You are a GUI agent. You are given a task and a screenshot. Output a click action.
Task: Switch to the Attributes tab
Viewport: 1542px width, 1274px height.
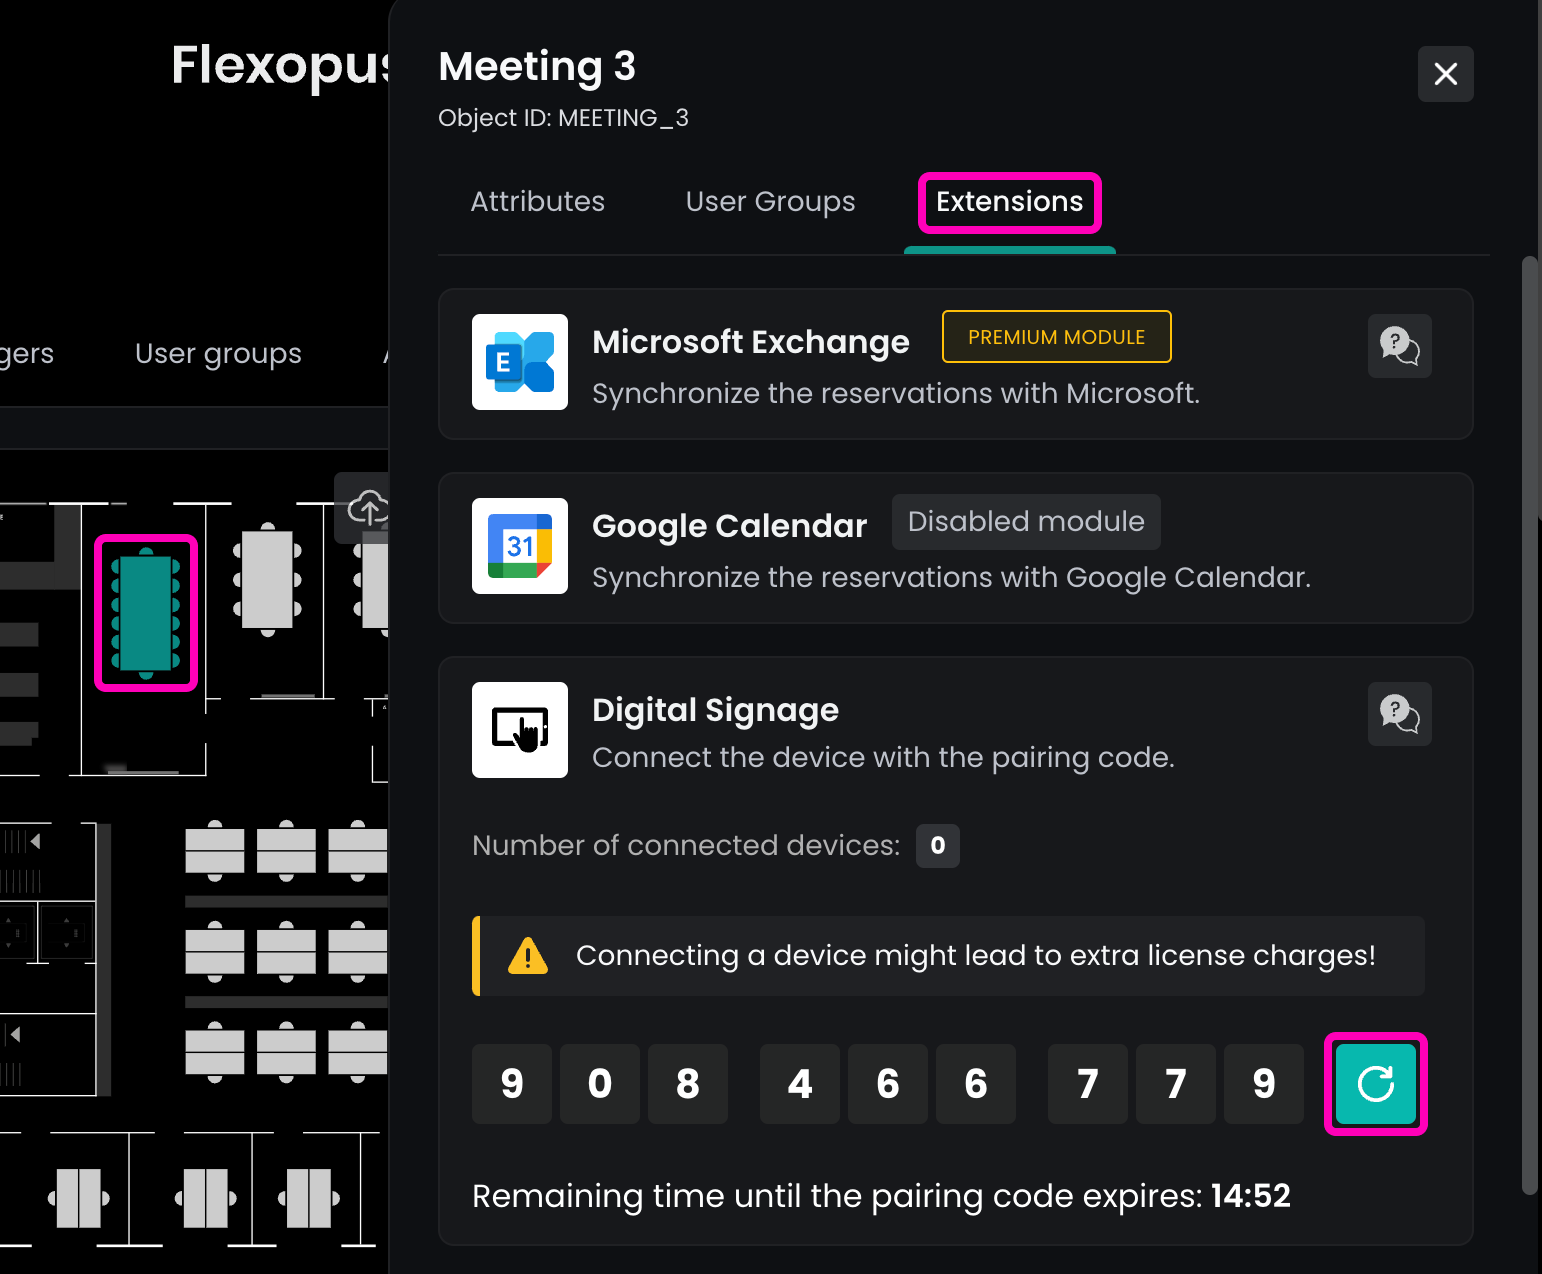click(x=537, y=202)
